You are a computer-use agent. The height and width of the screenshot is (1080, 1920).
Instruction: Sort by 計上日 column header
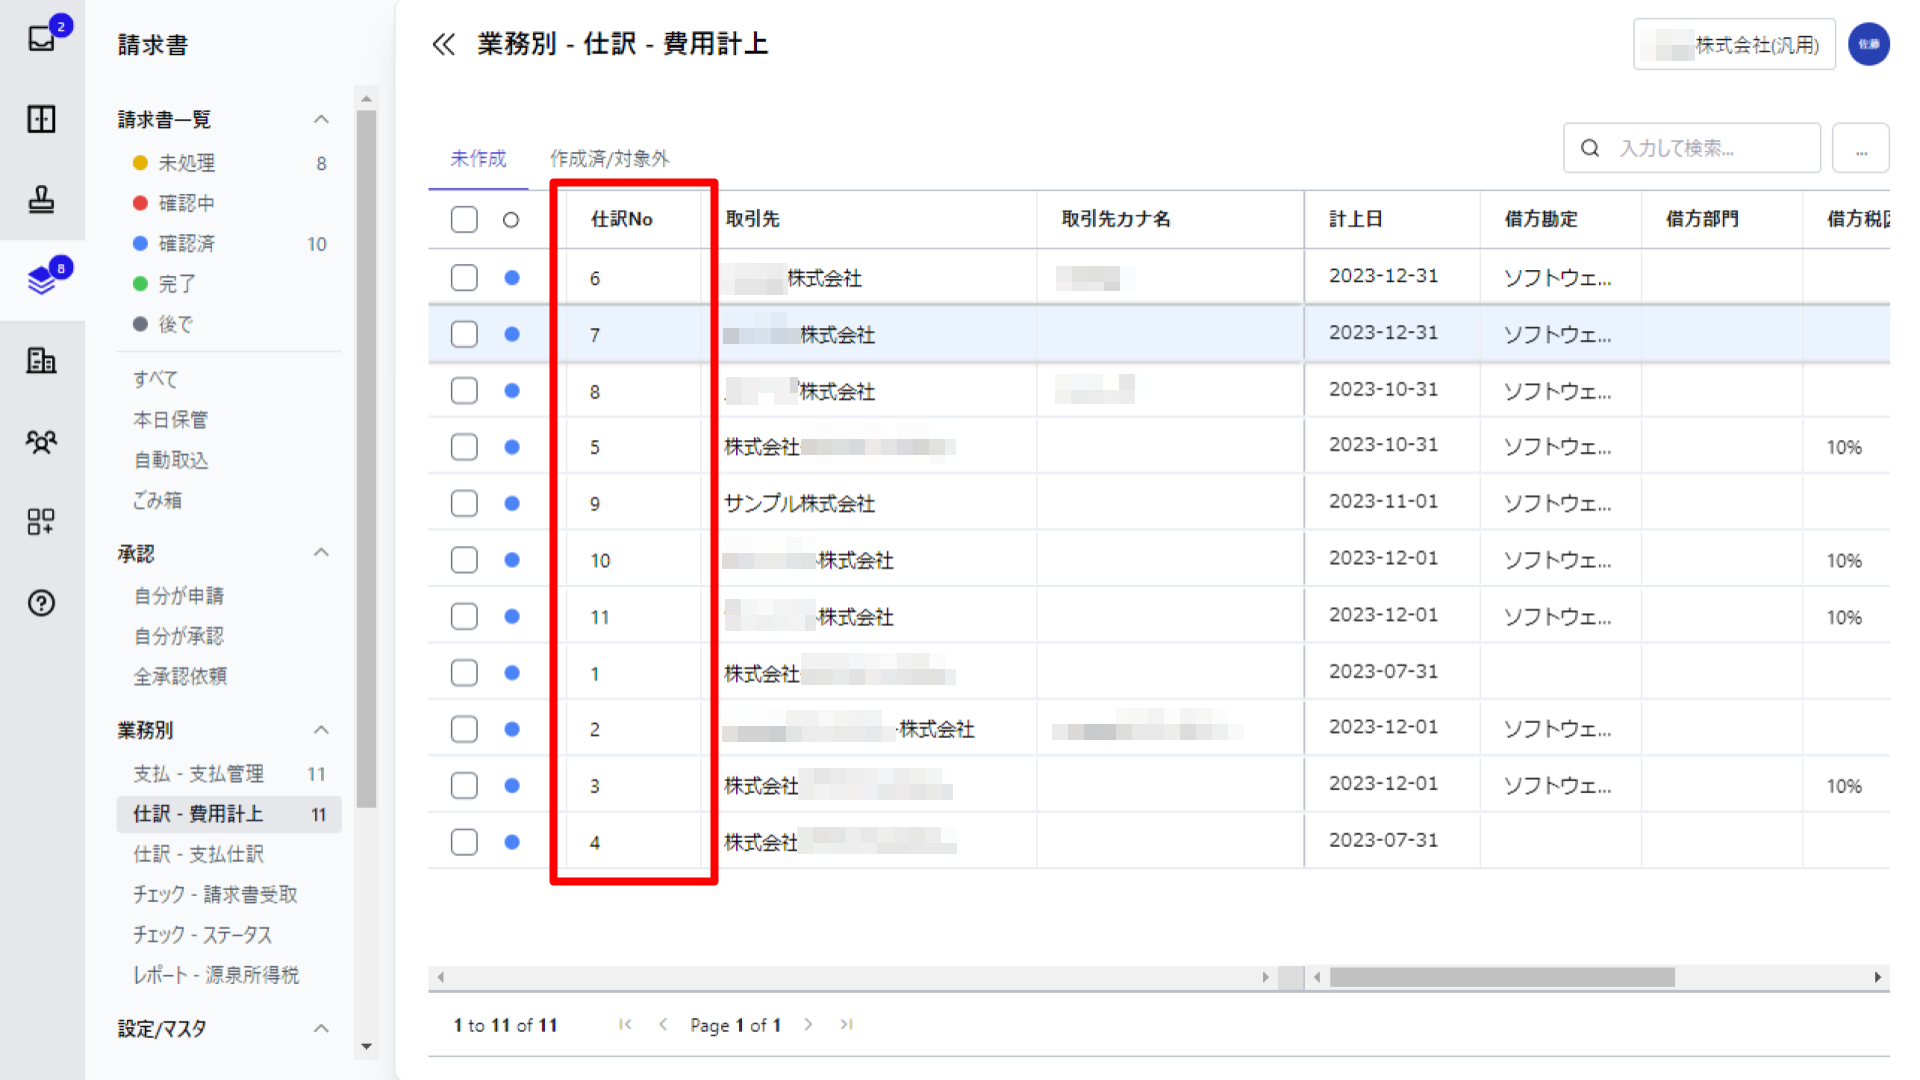point(1355,219)
